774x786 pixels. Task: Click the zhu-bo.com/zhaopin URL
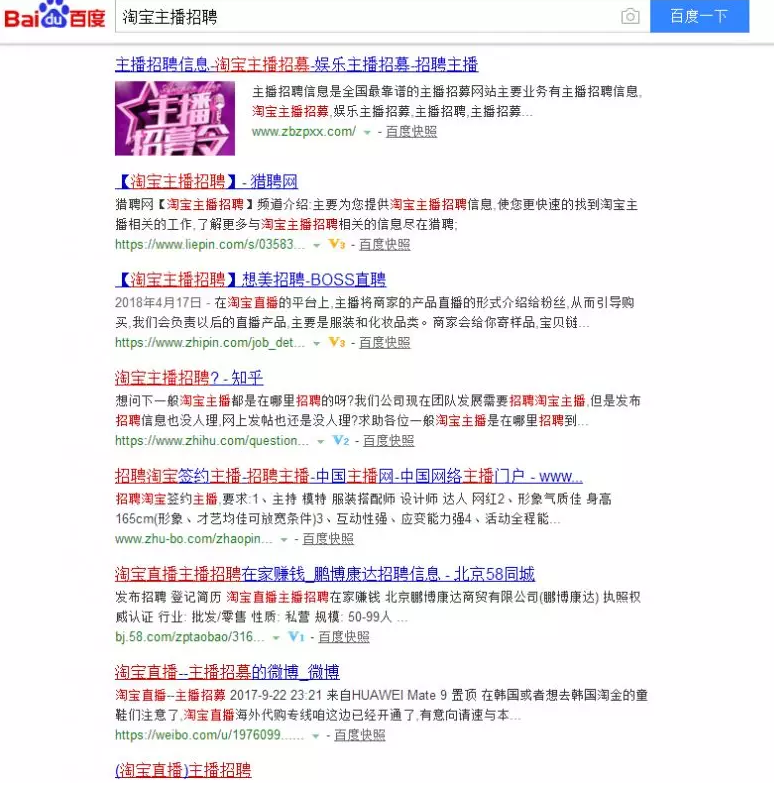pos(194,539)
